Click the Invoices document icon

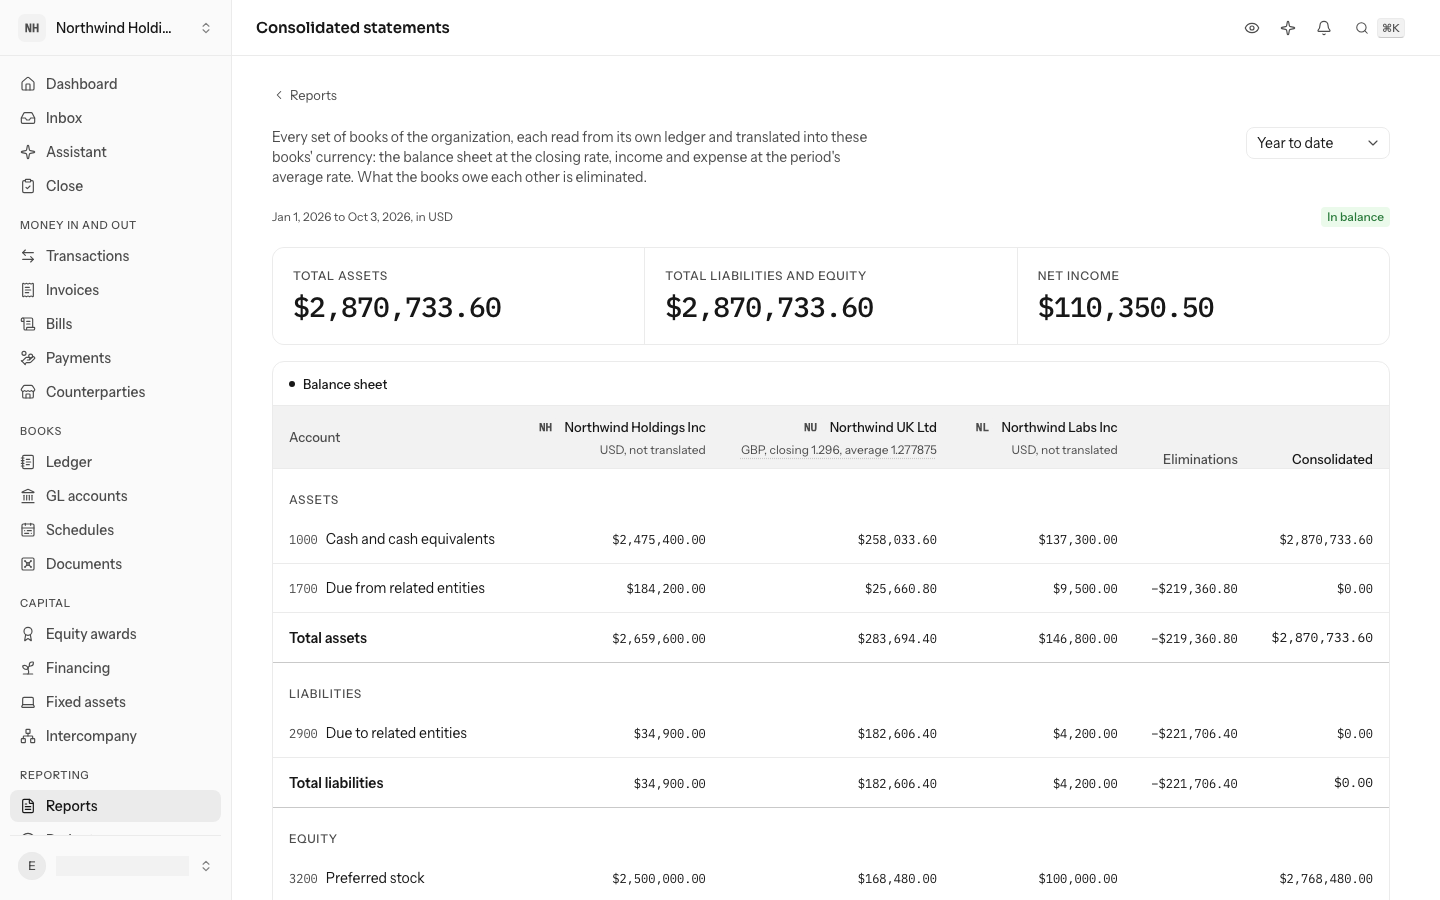tap(28, 290)
